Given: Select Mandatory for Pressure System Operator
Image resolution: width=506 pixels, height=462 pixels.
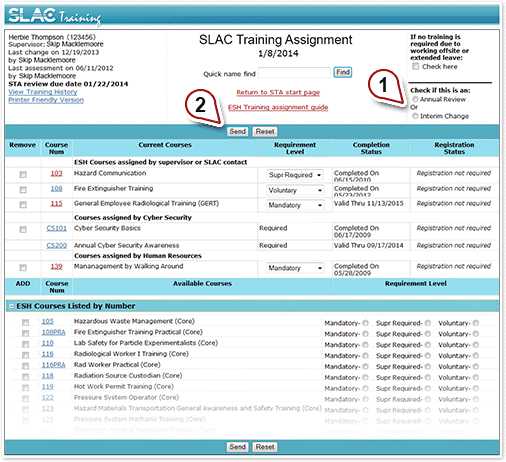Looking at the screenshot, I should (x=366, y=399).
